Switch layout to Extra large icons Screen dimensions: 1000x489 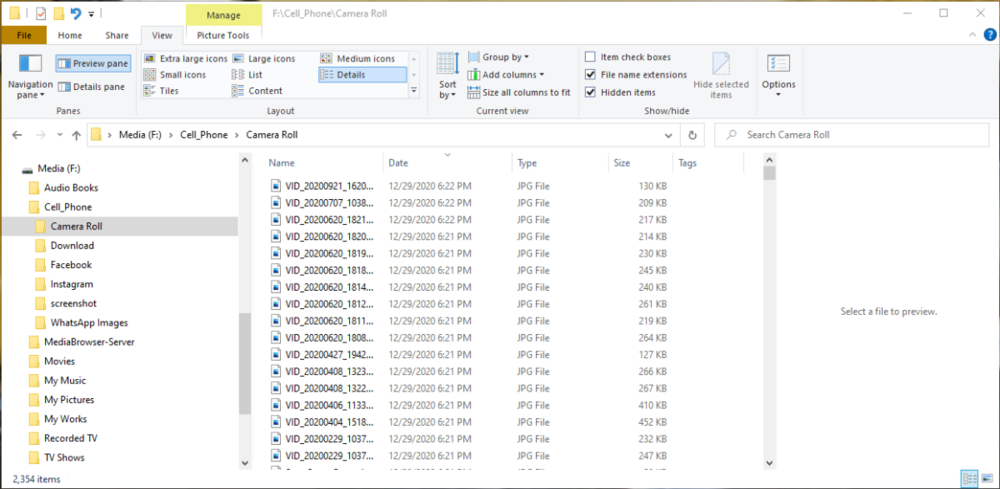(x=186, y=59)
